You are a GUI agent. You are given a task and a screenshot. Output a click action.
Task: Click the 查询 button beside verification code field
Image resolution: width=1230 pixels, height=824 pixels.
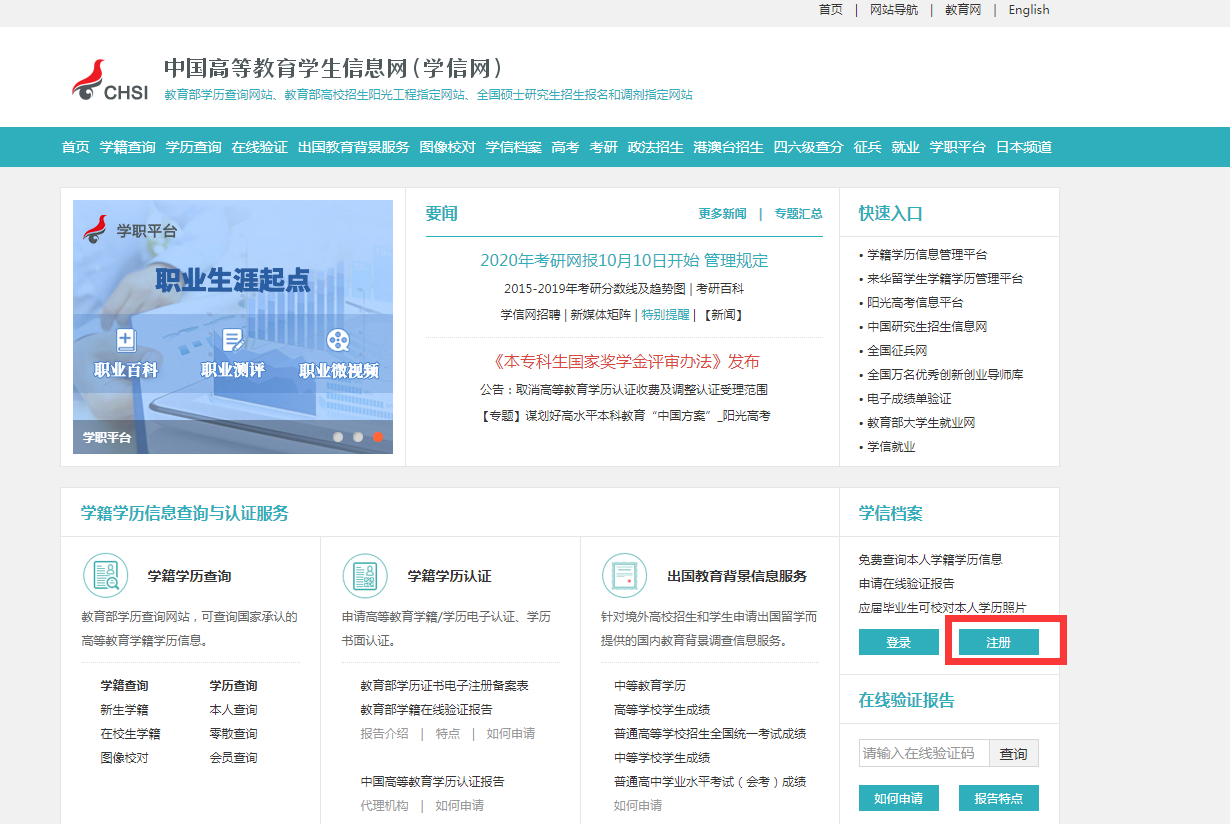click(x=1014, y=753)
